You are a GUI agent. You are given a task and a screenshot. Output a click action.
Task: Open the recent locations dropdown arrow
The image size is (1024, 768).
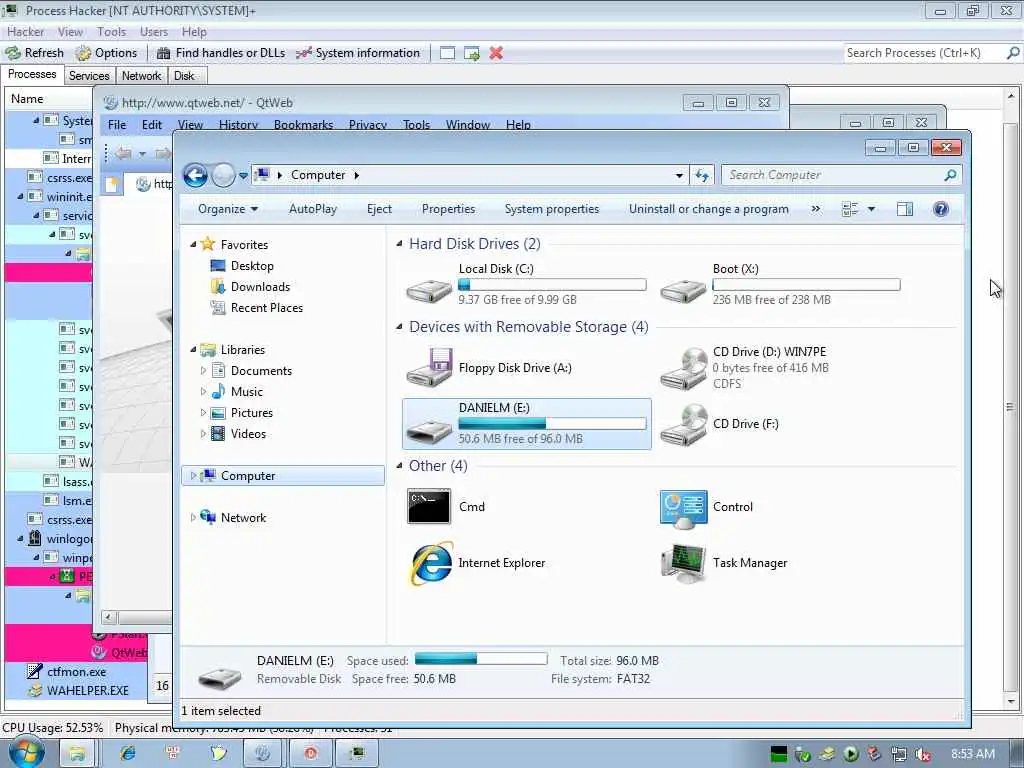[243, 176]
